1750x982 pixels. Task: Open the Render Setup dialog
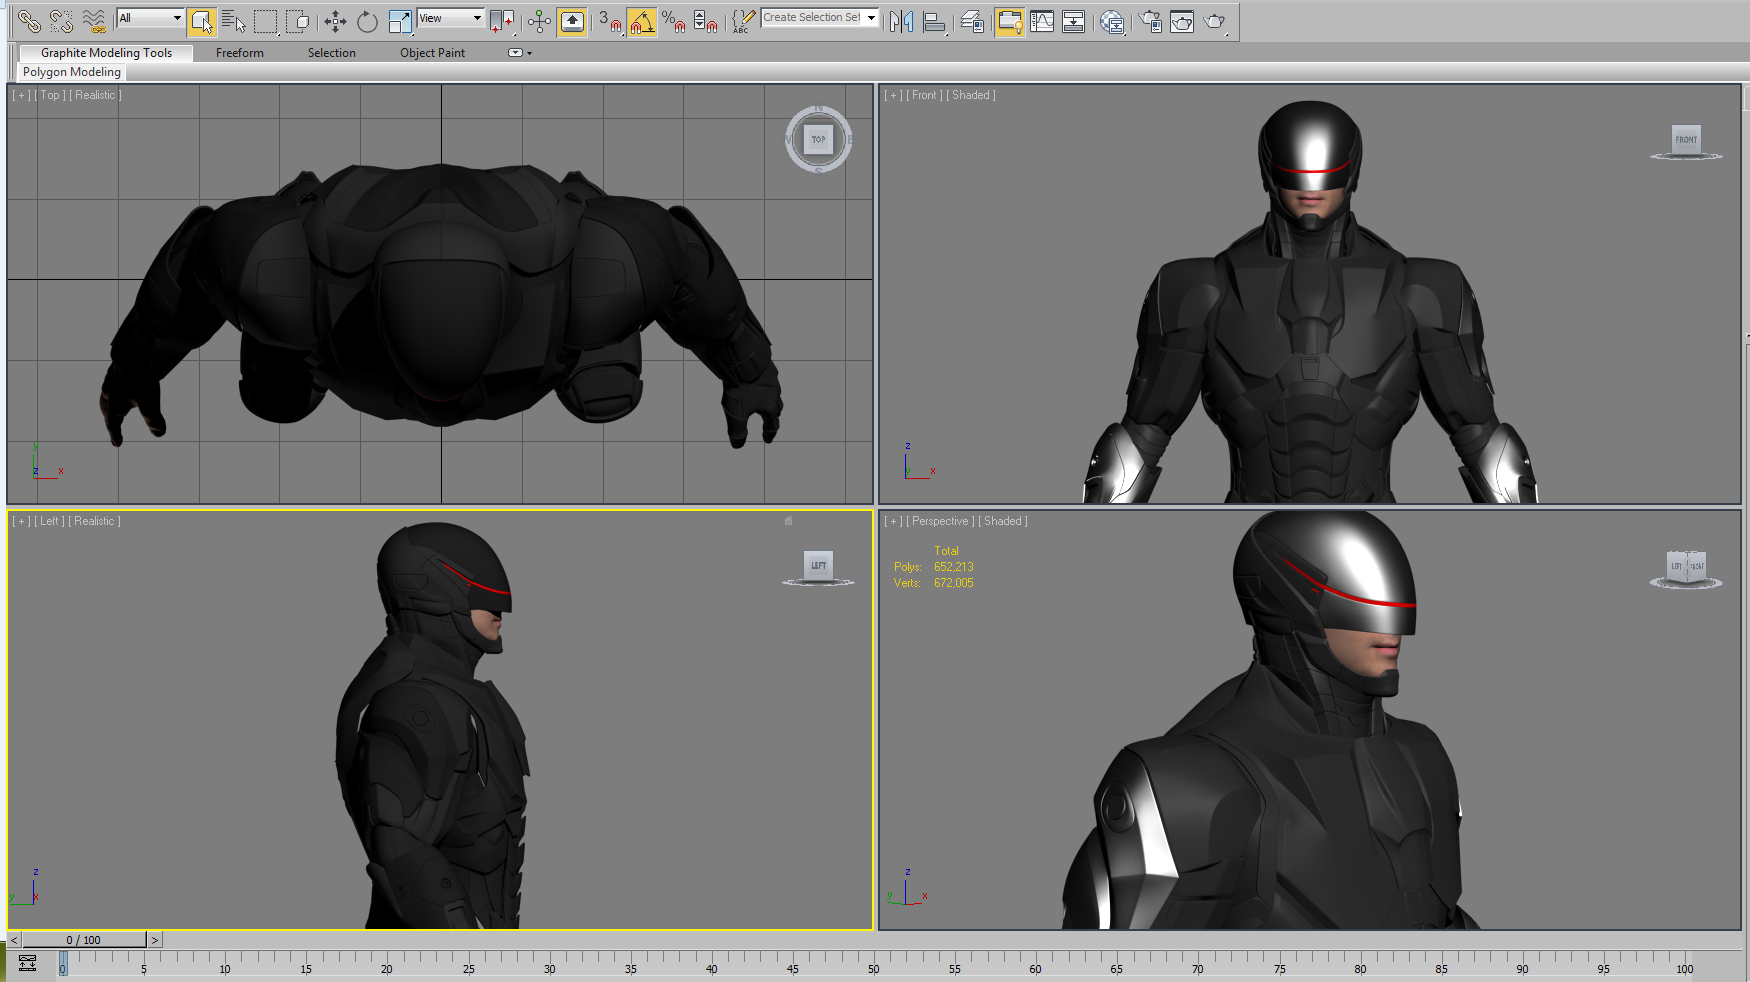tap(1182, 21)
